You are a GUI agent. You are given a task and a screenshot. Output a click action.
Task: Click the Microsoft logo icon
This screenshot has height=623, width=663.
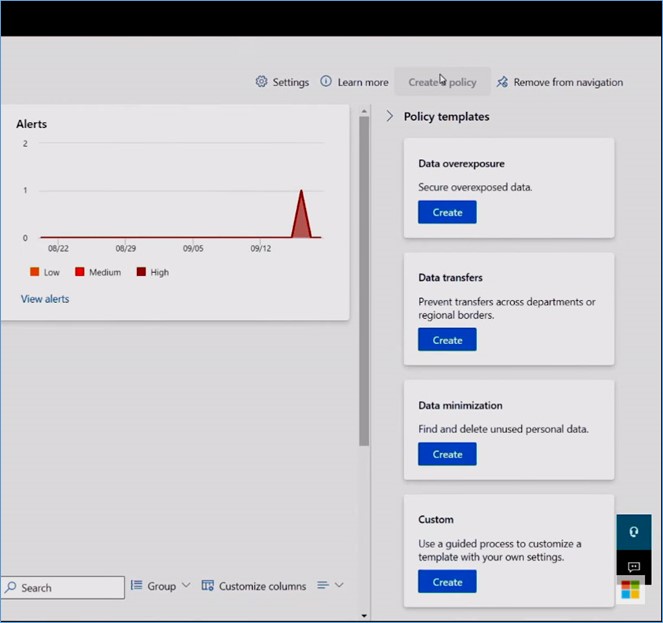(630, 592)
